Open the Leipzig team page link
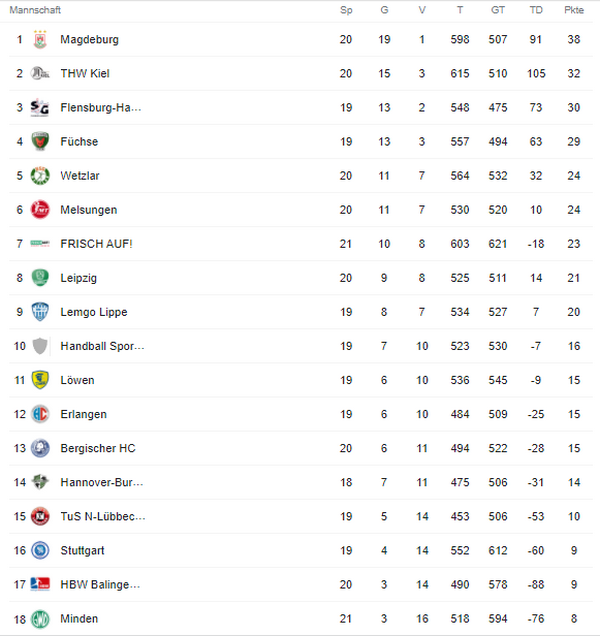Image resolution: width=600 pixels, height=636 pixels. click(x=78, y=278)
